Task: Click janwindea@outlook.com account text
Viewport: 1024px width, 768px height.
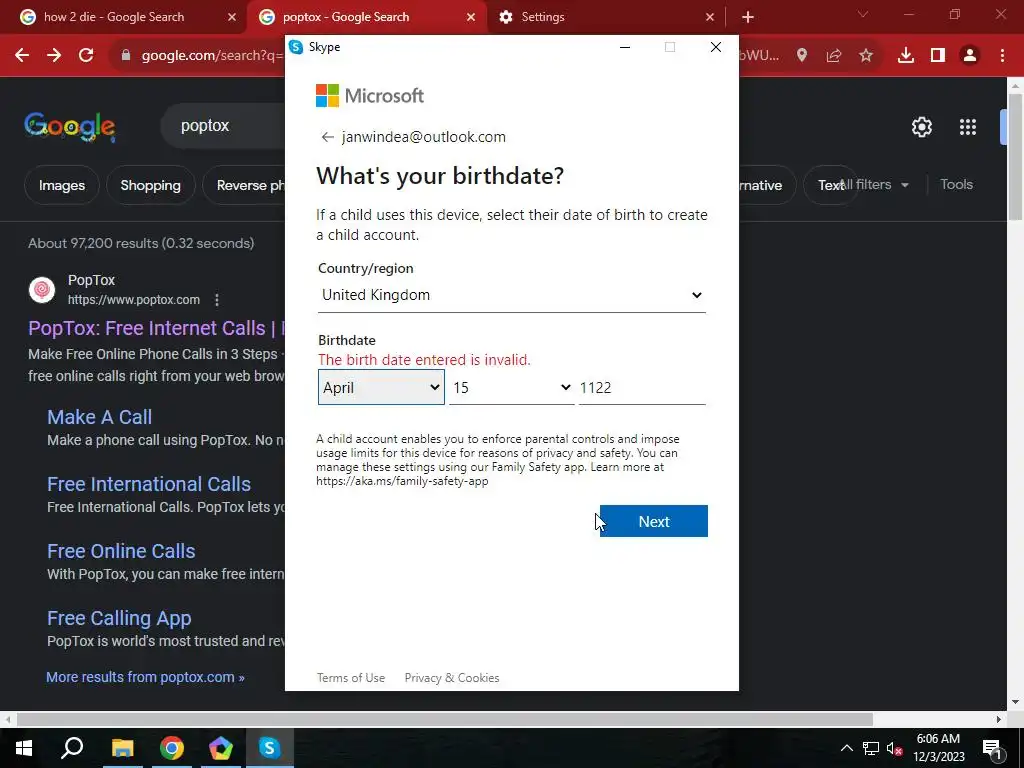Action: click(423, 137)
